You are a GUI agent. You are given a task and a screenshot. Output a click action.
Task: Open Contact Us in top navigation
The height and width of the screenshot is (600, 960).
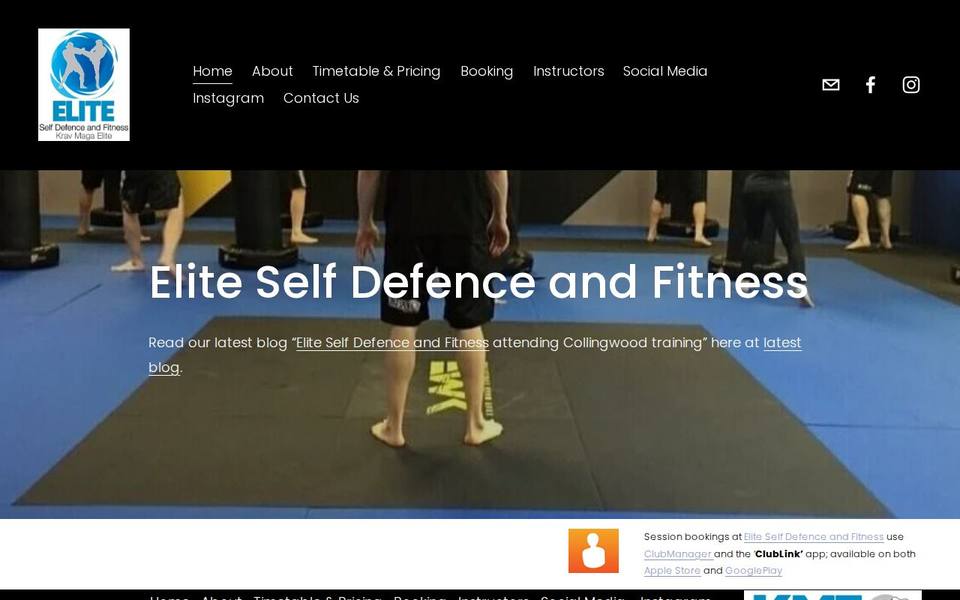321,98
